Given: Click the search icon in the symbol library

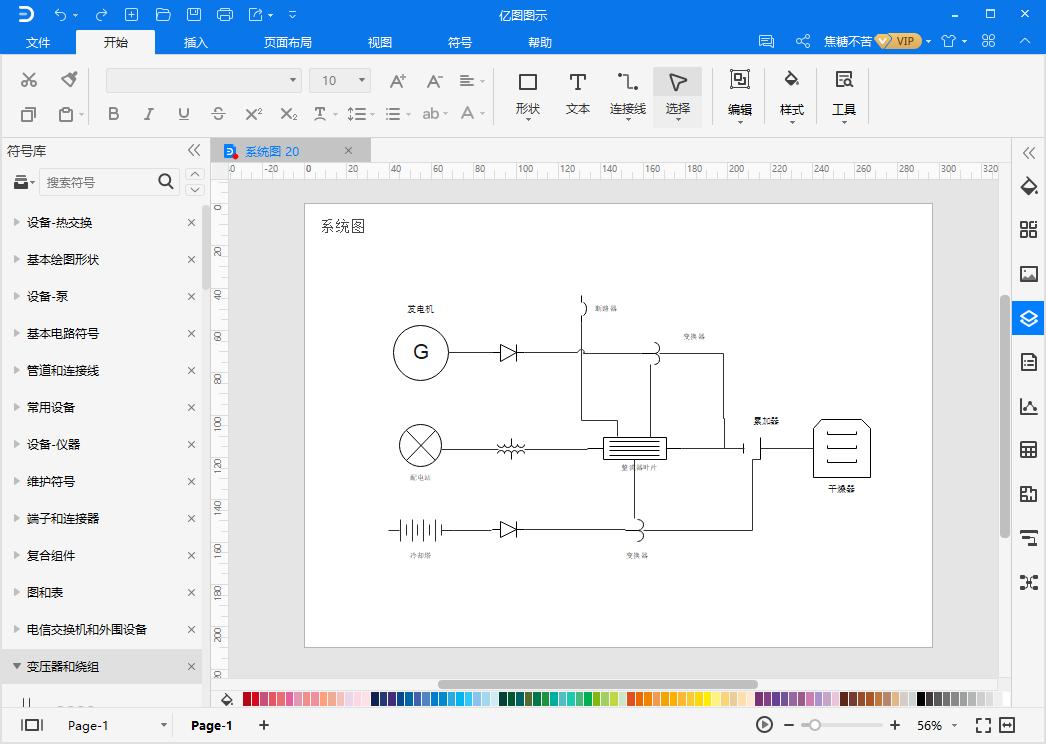Looking at the screenshot, I should (x=166, y=182).
